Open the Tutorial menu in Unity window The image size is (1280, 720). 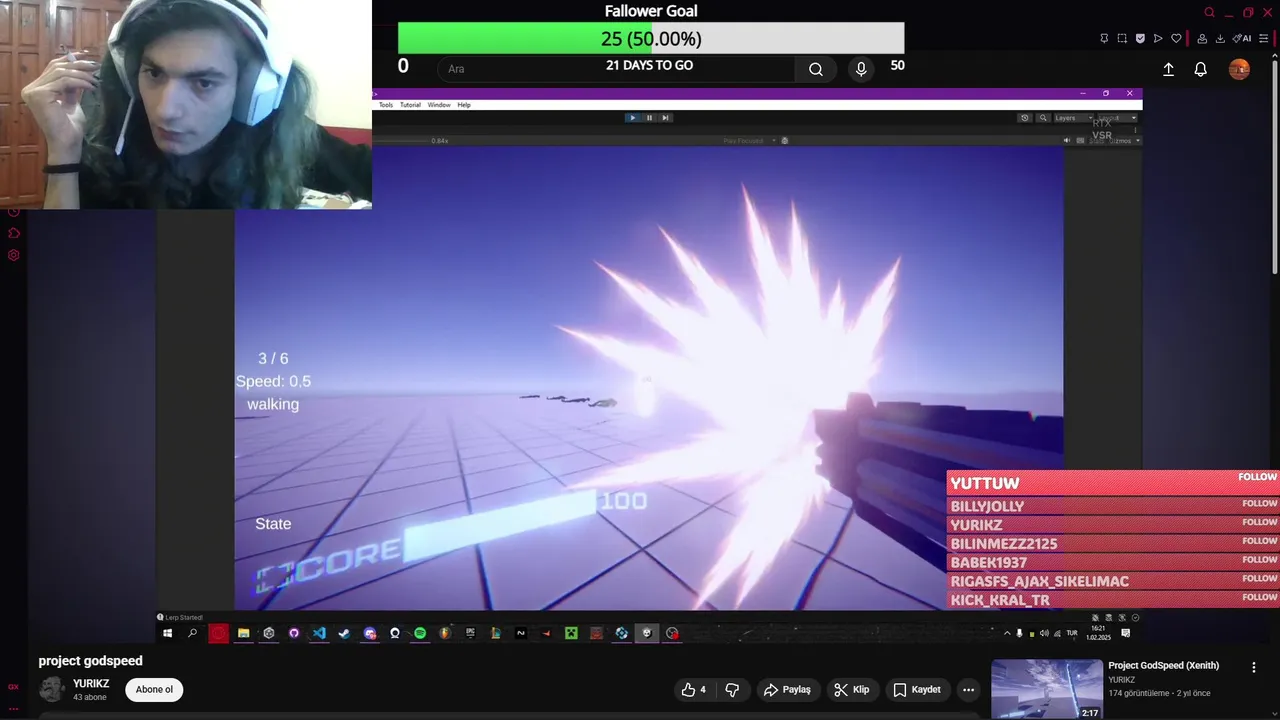coord(410,105)
